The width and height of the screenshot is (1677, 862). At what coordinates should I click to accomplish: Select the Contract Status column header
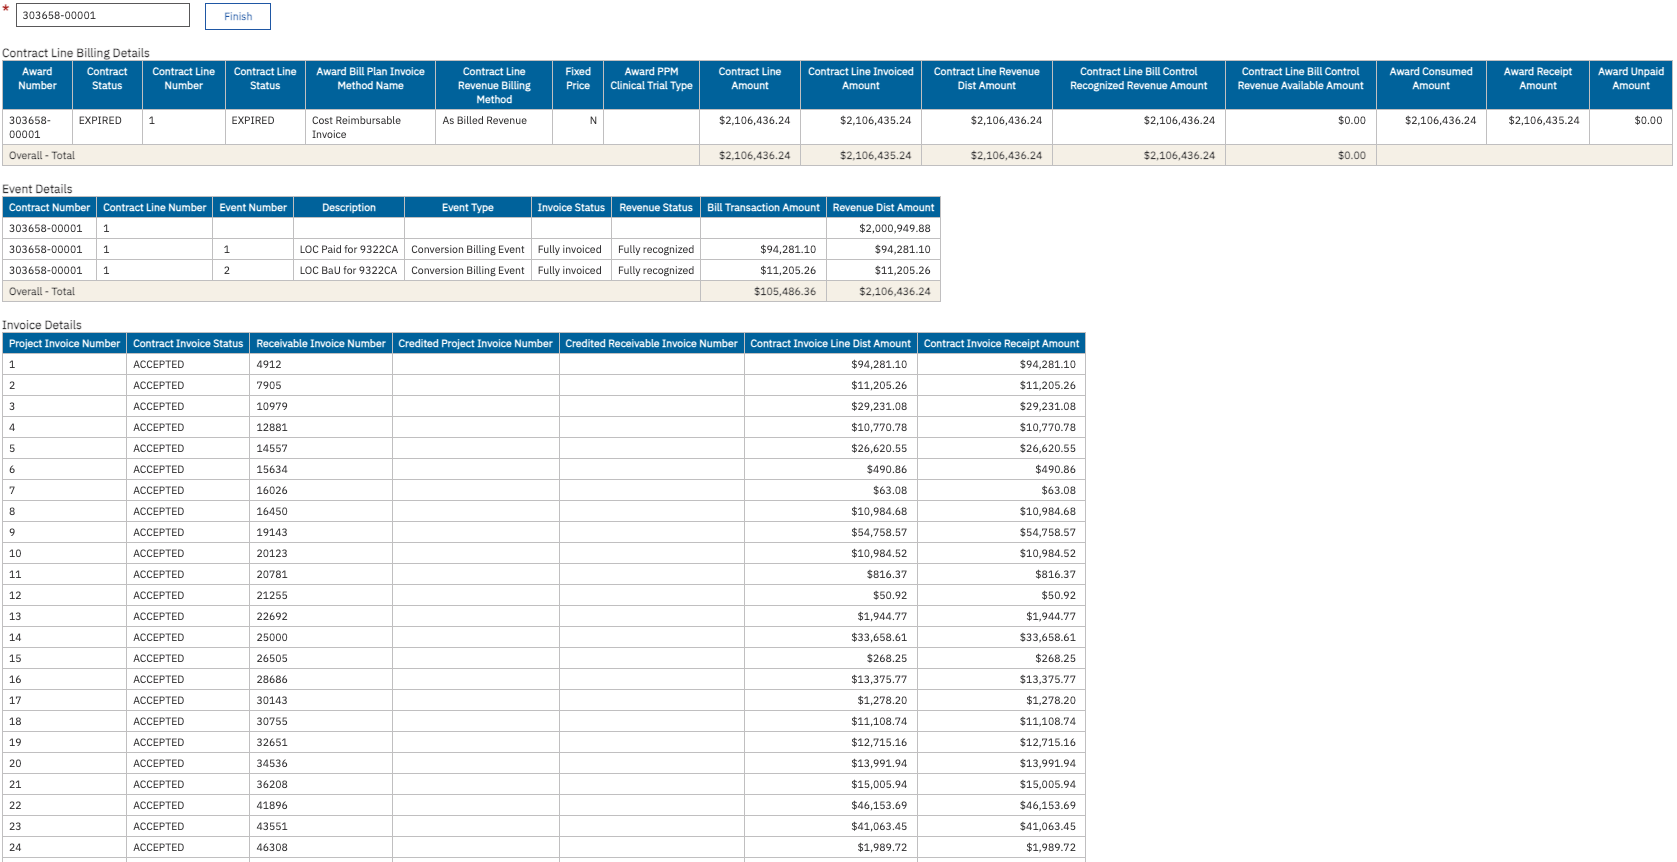coord(107,85)
